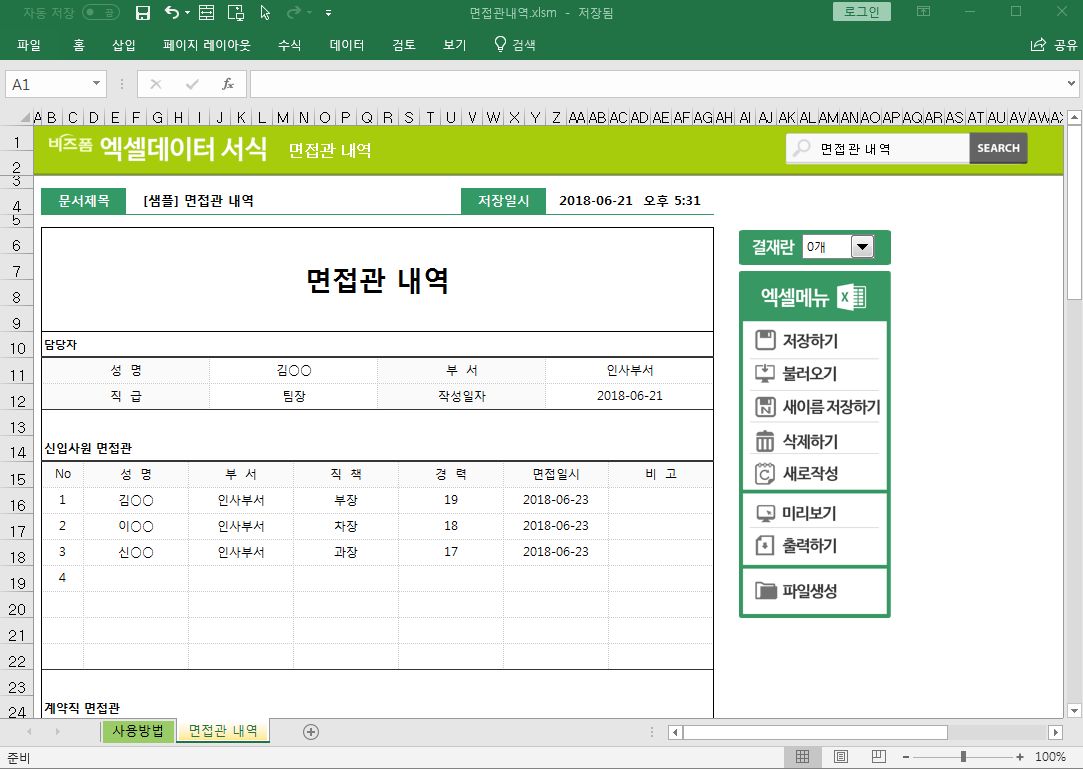Screen dimensions: 1083x769
Task: Click the 공유 share button
Action: coord(1054,45)
